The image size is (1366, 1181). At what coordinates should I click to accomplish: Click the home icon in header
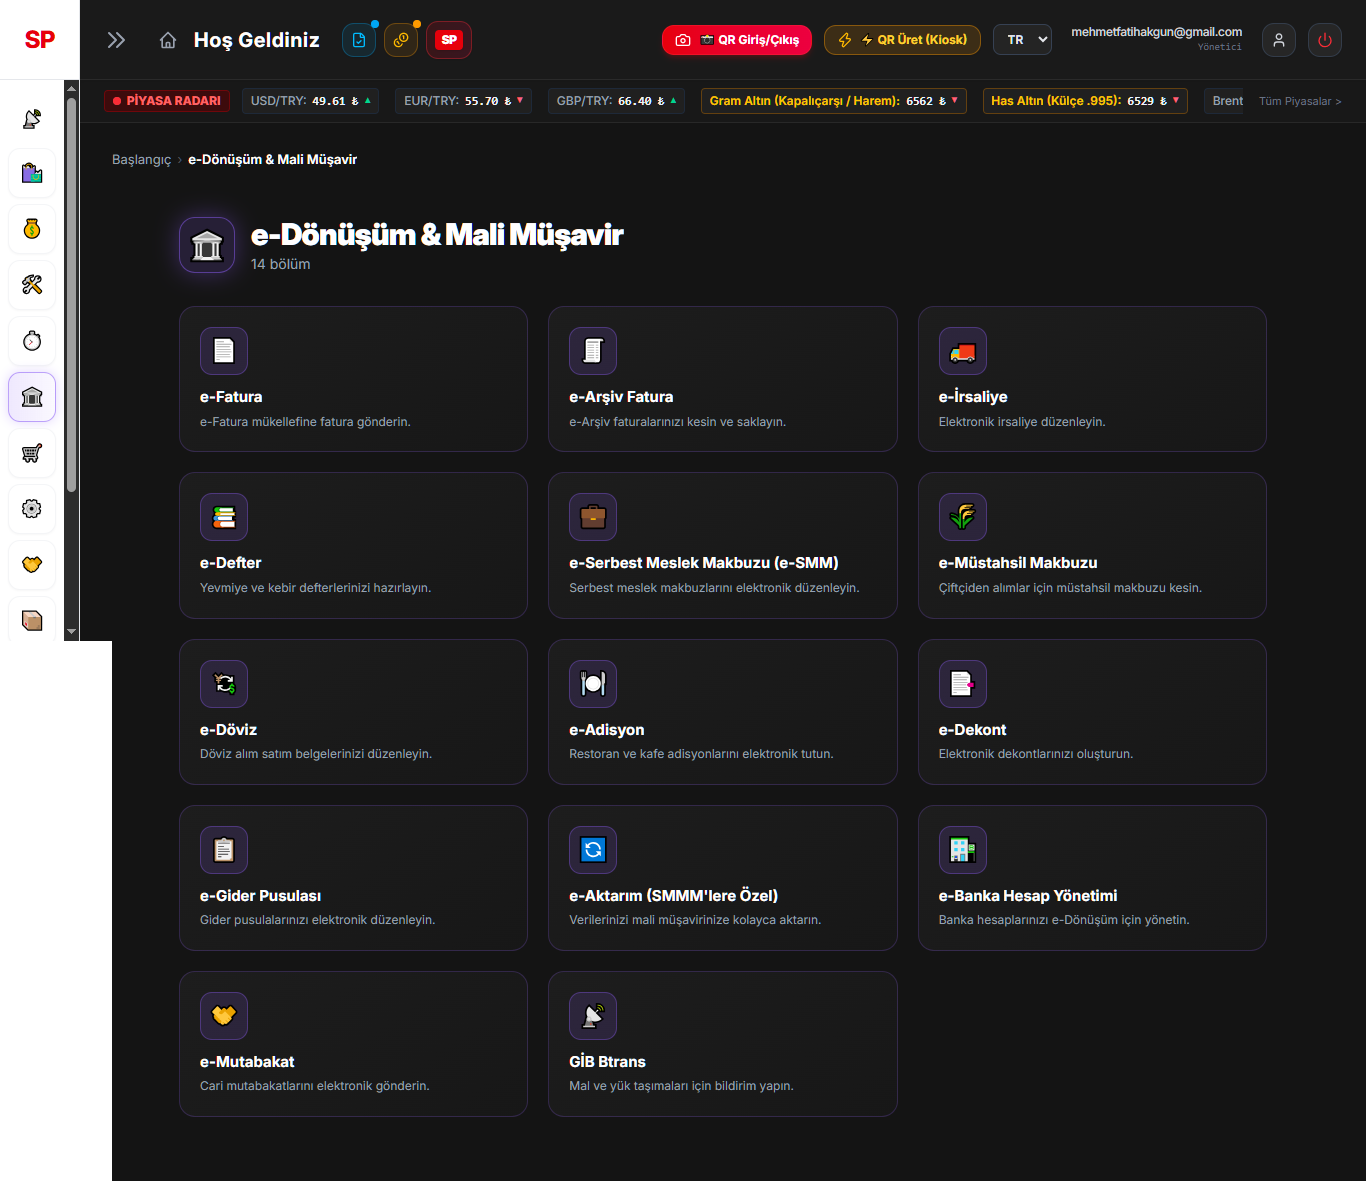click(x=168, y=40)
